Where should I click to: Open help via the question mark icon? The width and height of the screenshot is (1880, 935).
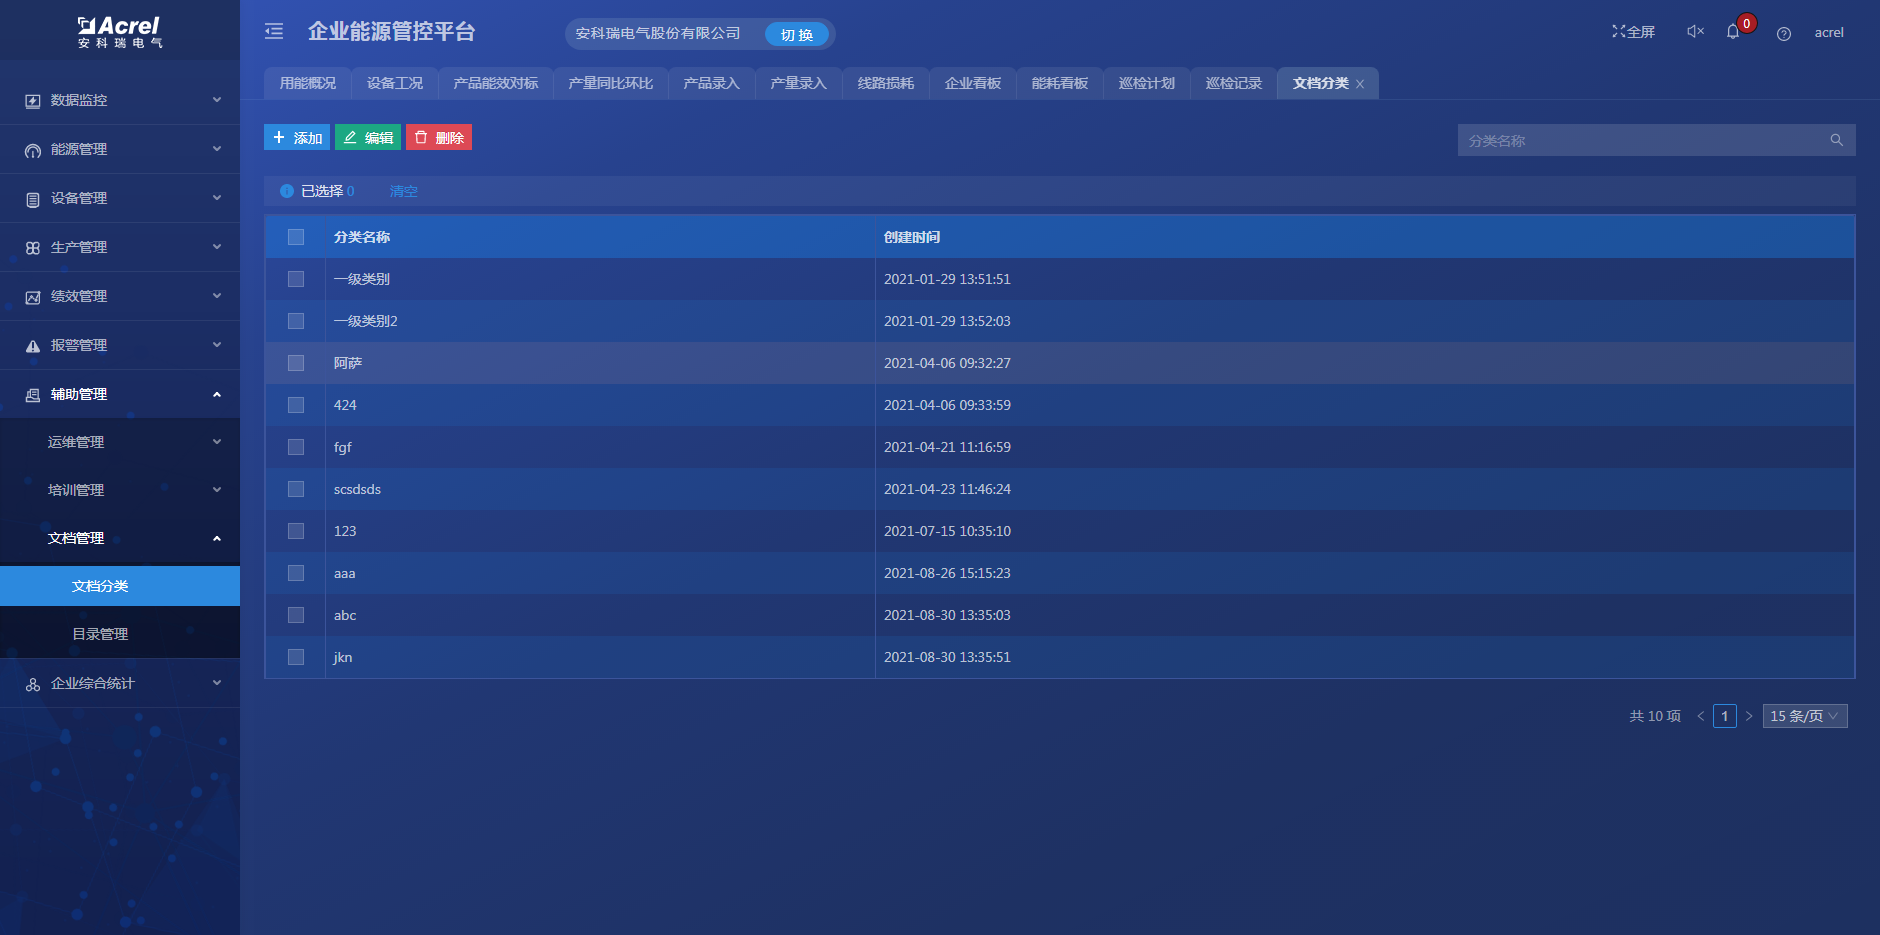pyautogui.click(x=1783, y=34)
